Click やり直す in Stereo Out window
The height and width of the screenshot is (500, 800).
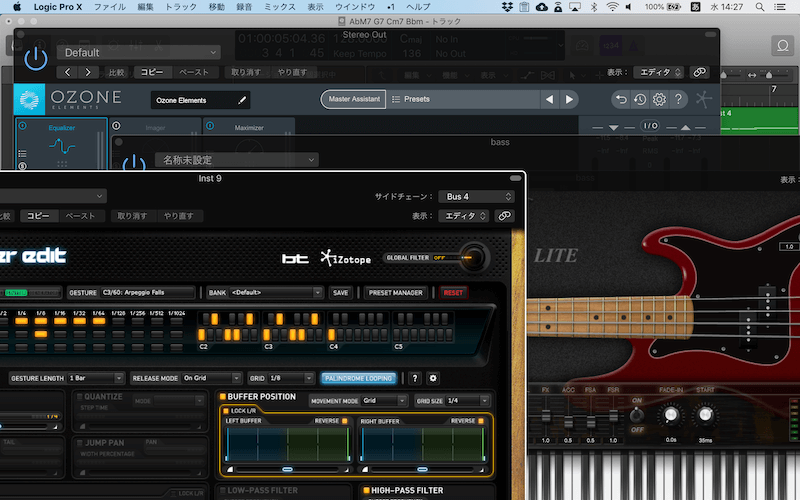click(x=292, y=72)
